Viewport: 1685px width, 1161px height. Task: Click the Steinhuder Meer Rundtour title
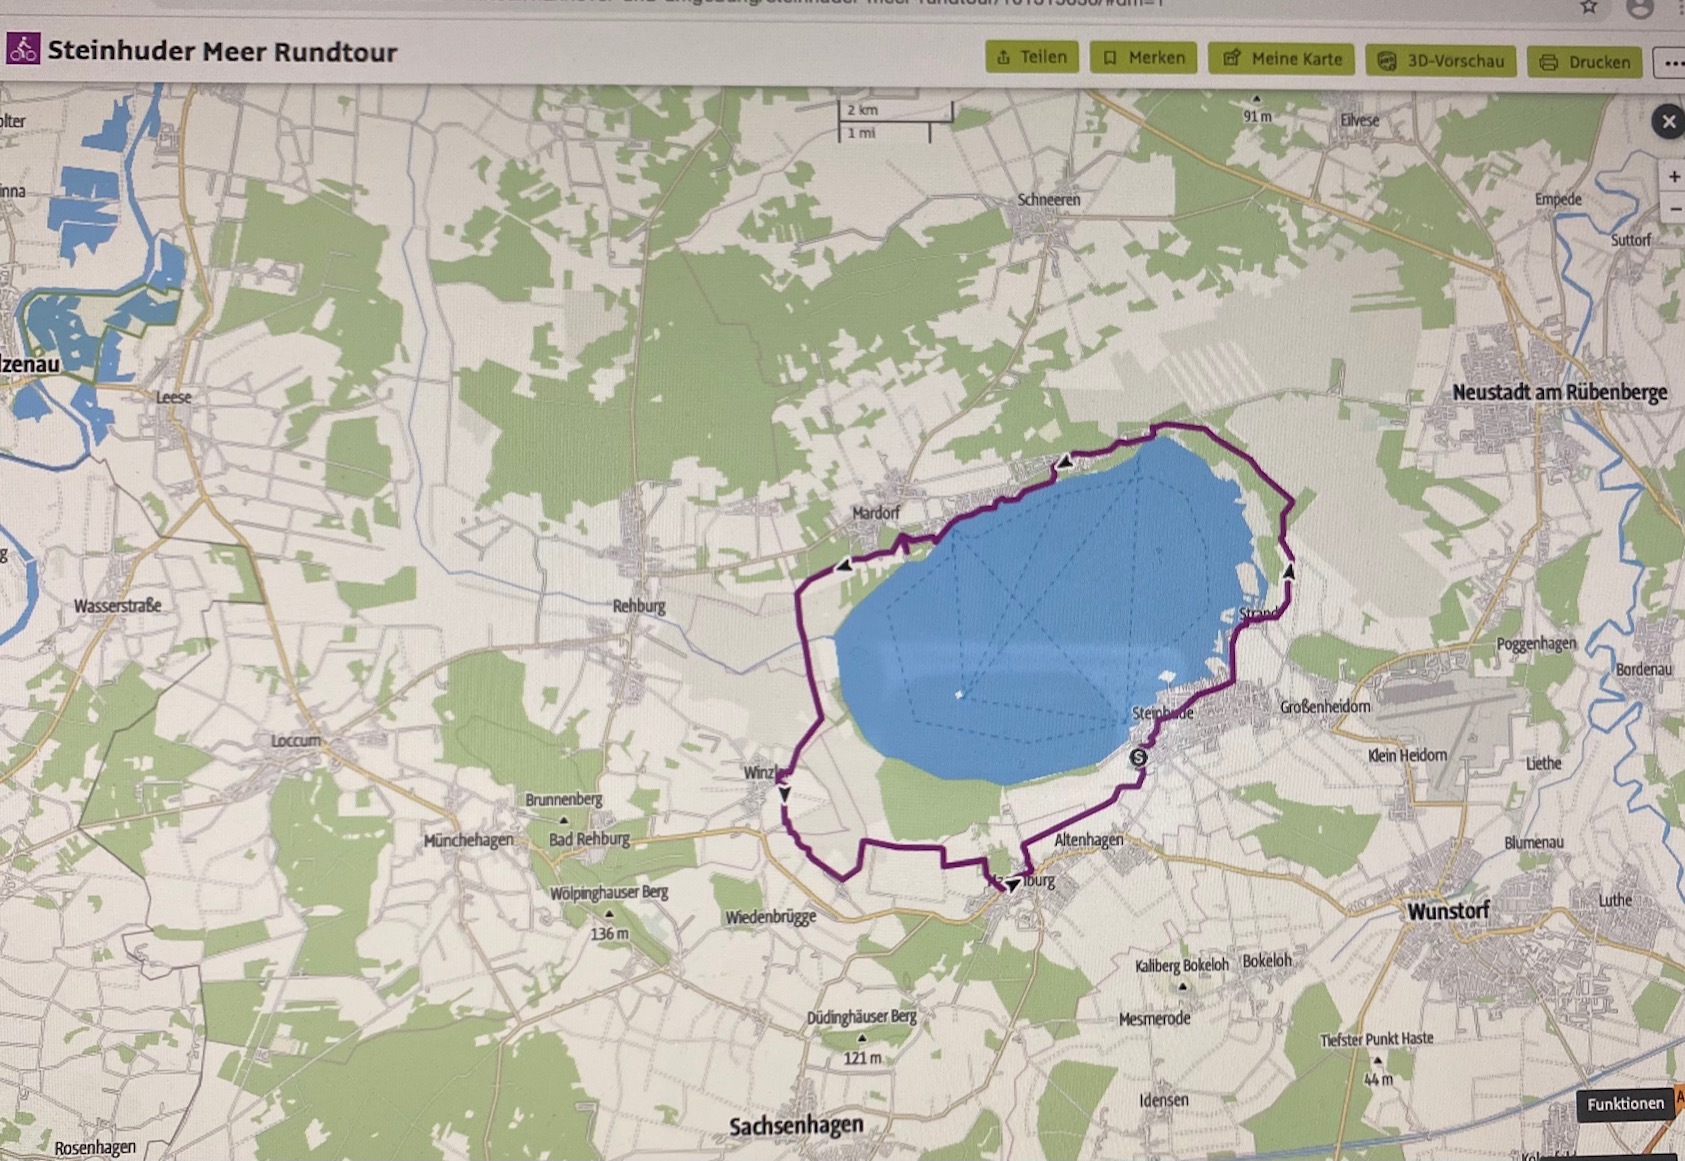222,52
